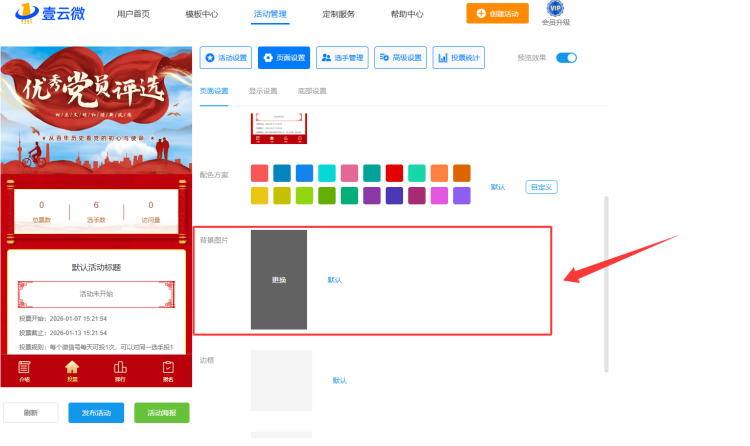Click the green 活动海报 button

(162, 412)
